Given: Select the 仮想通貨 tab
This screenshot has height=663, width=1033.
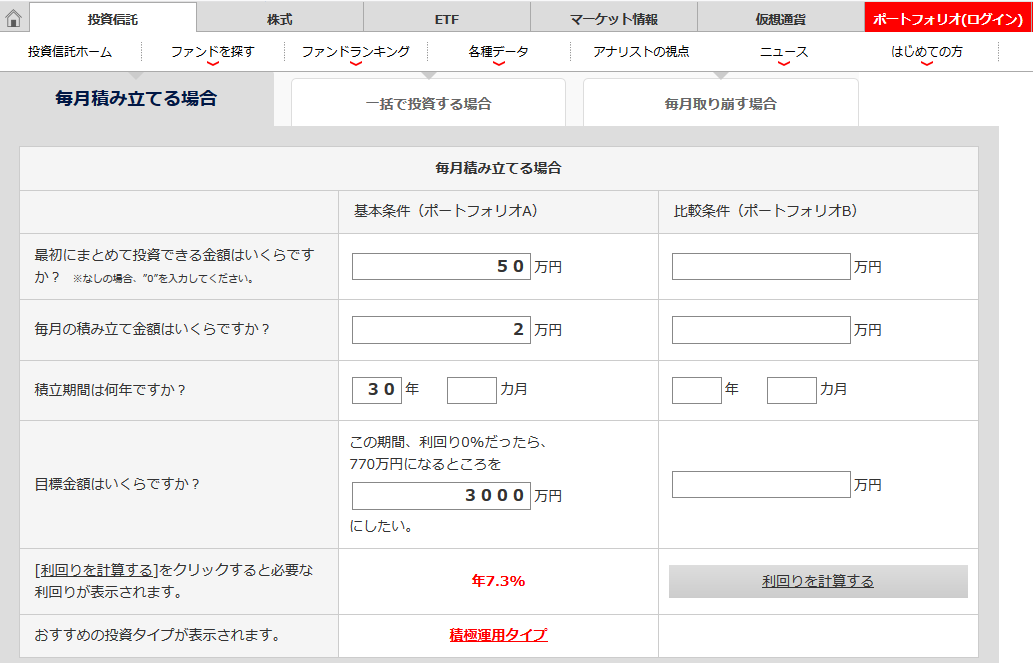Looking at the screenshot, I should click(780, 19).
